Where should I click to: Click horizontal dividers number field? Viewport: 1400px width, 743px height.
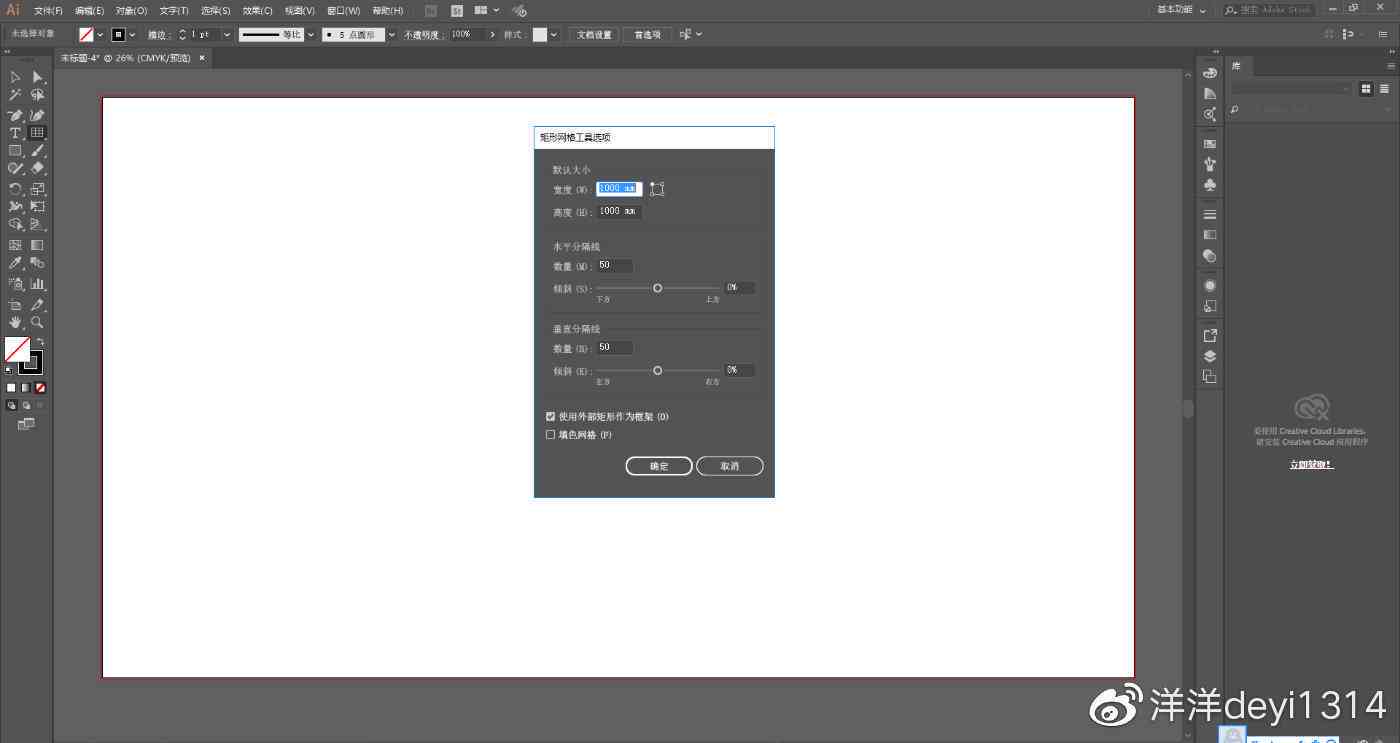tap(614, 265)
